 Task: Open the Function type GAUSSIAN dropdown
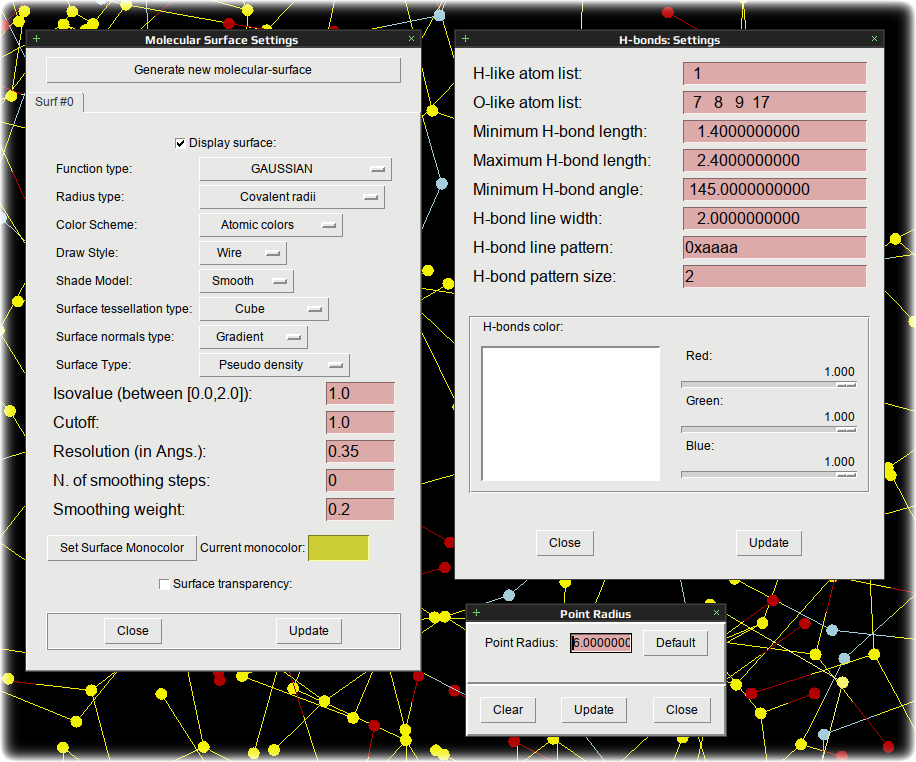(296, 169)
